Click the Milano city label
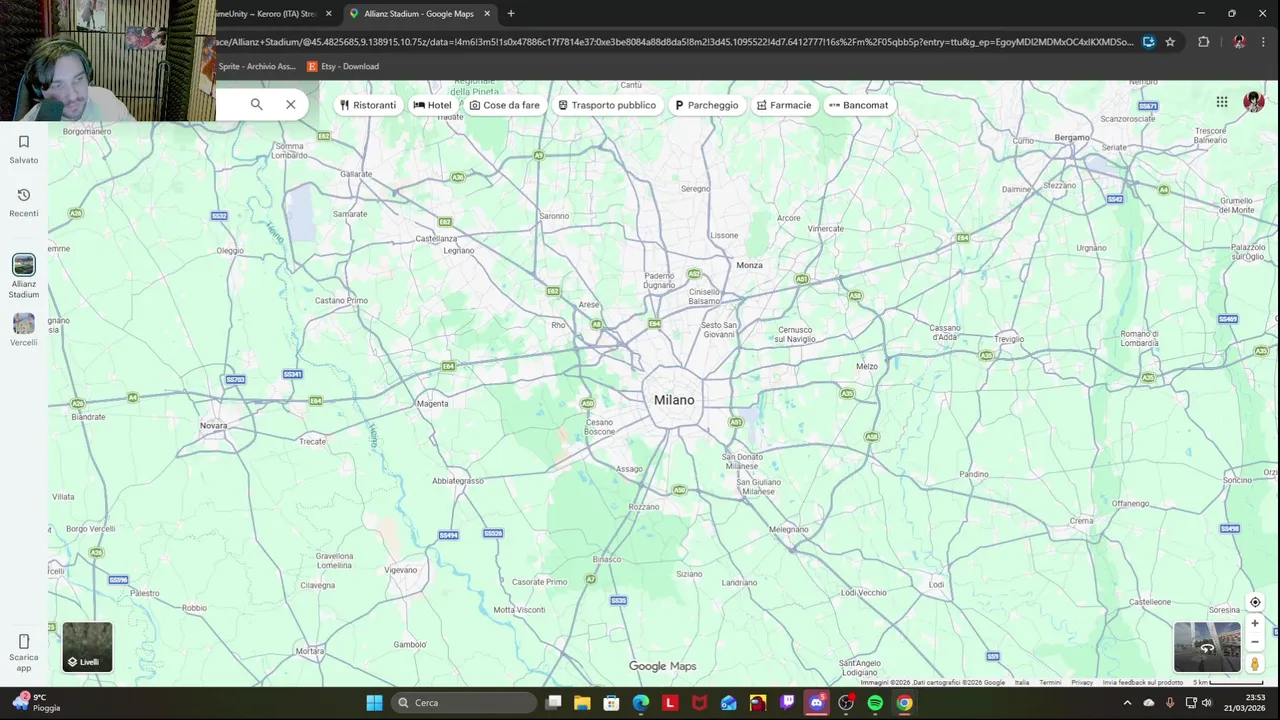 [674, 400]
